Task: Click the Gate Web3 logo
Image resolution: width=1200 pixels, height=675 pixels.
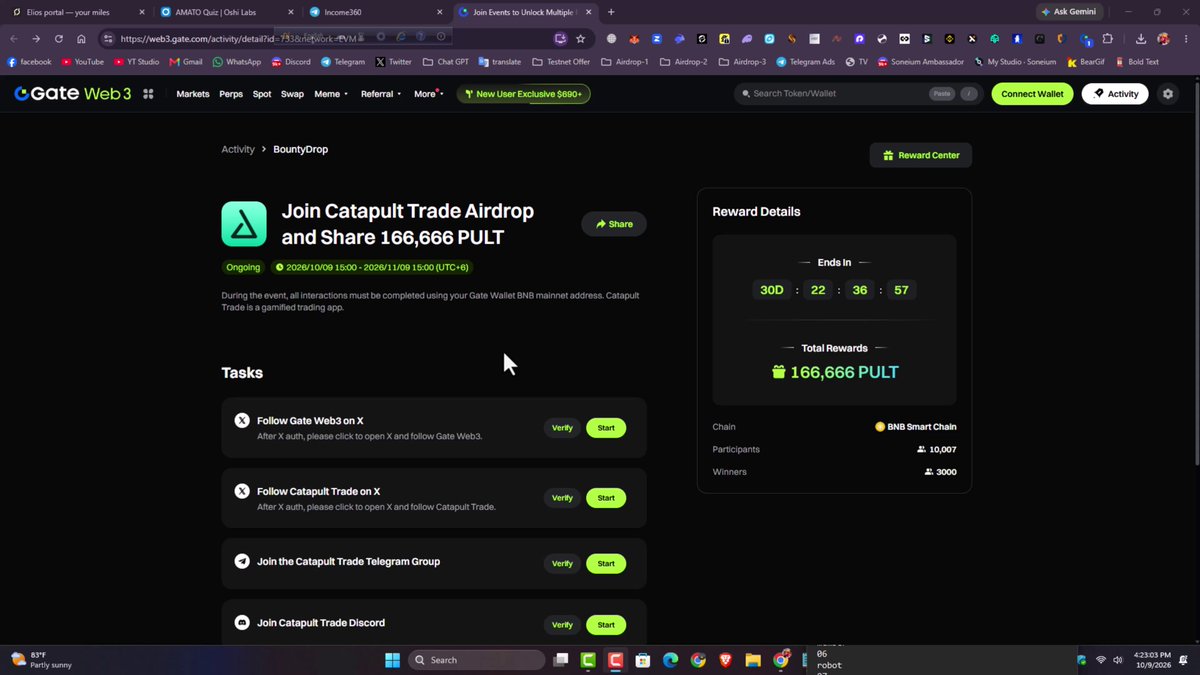Action: (72, 94)
